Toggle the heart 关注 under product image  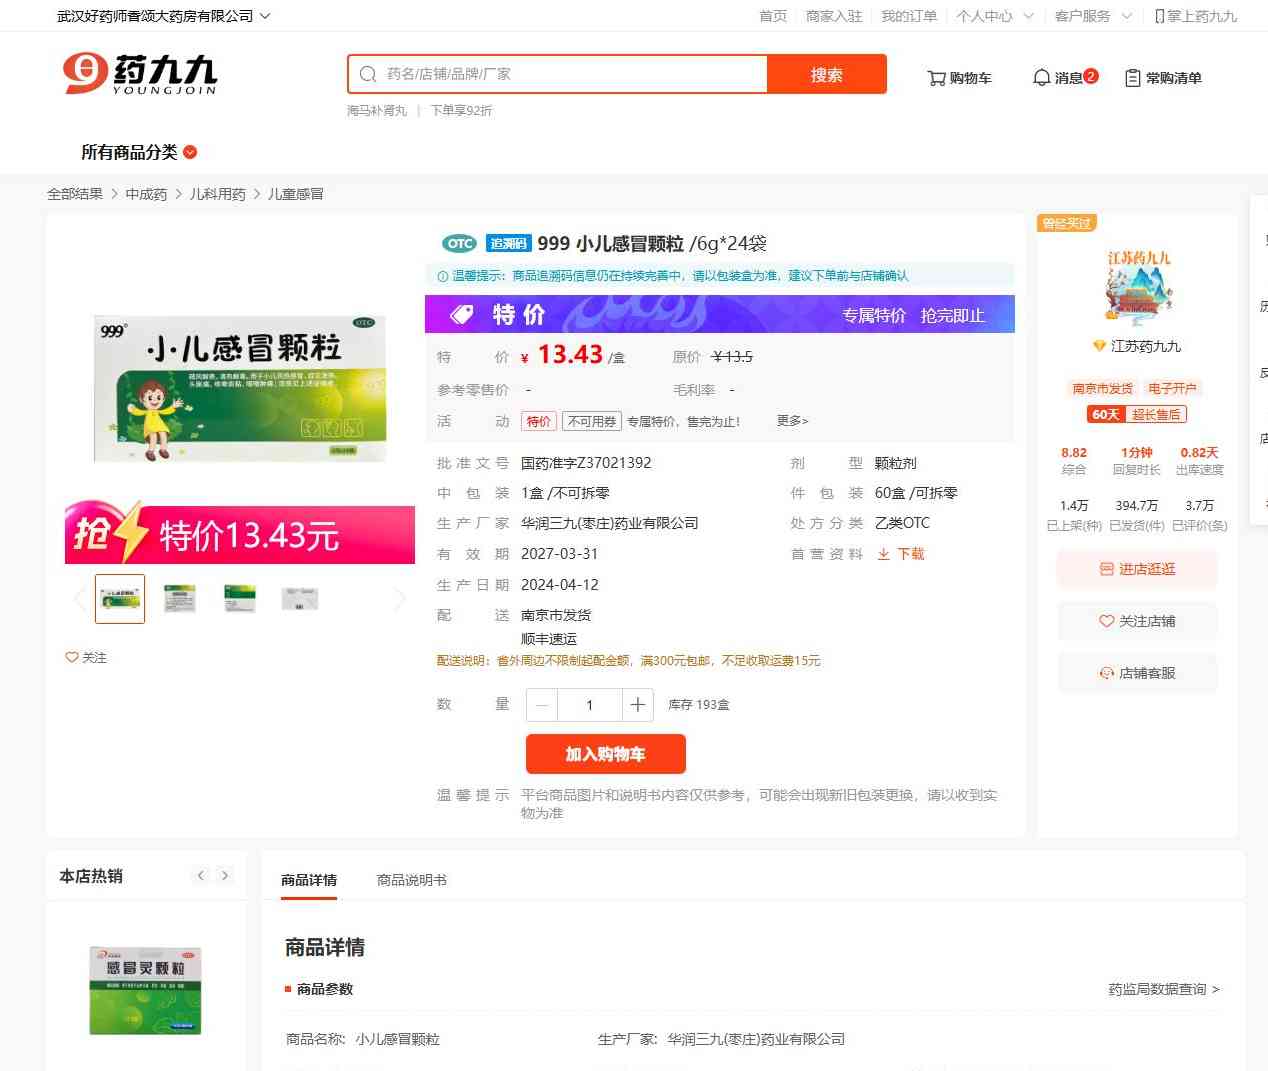[x=72, y=657]
